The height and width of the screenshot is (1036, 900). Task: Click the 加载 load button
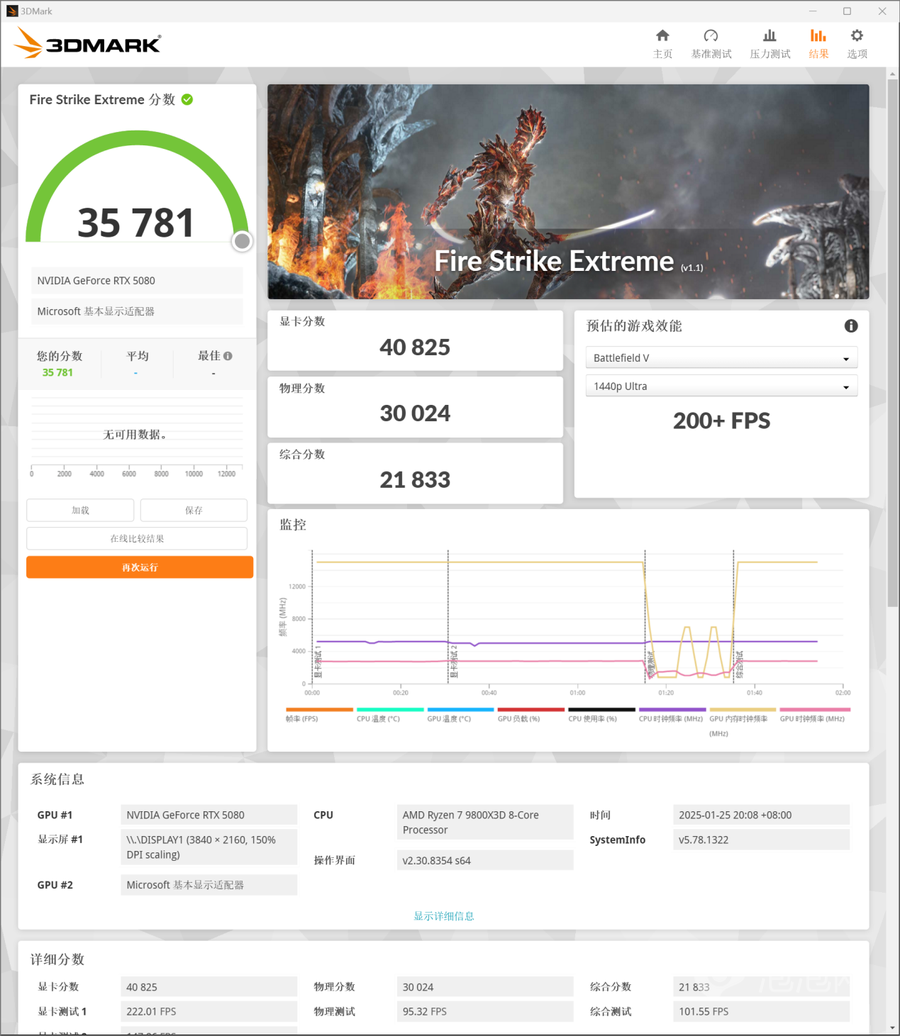coord(80,510)
